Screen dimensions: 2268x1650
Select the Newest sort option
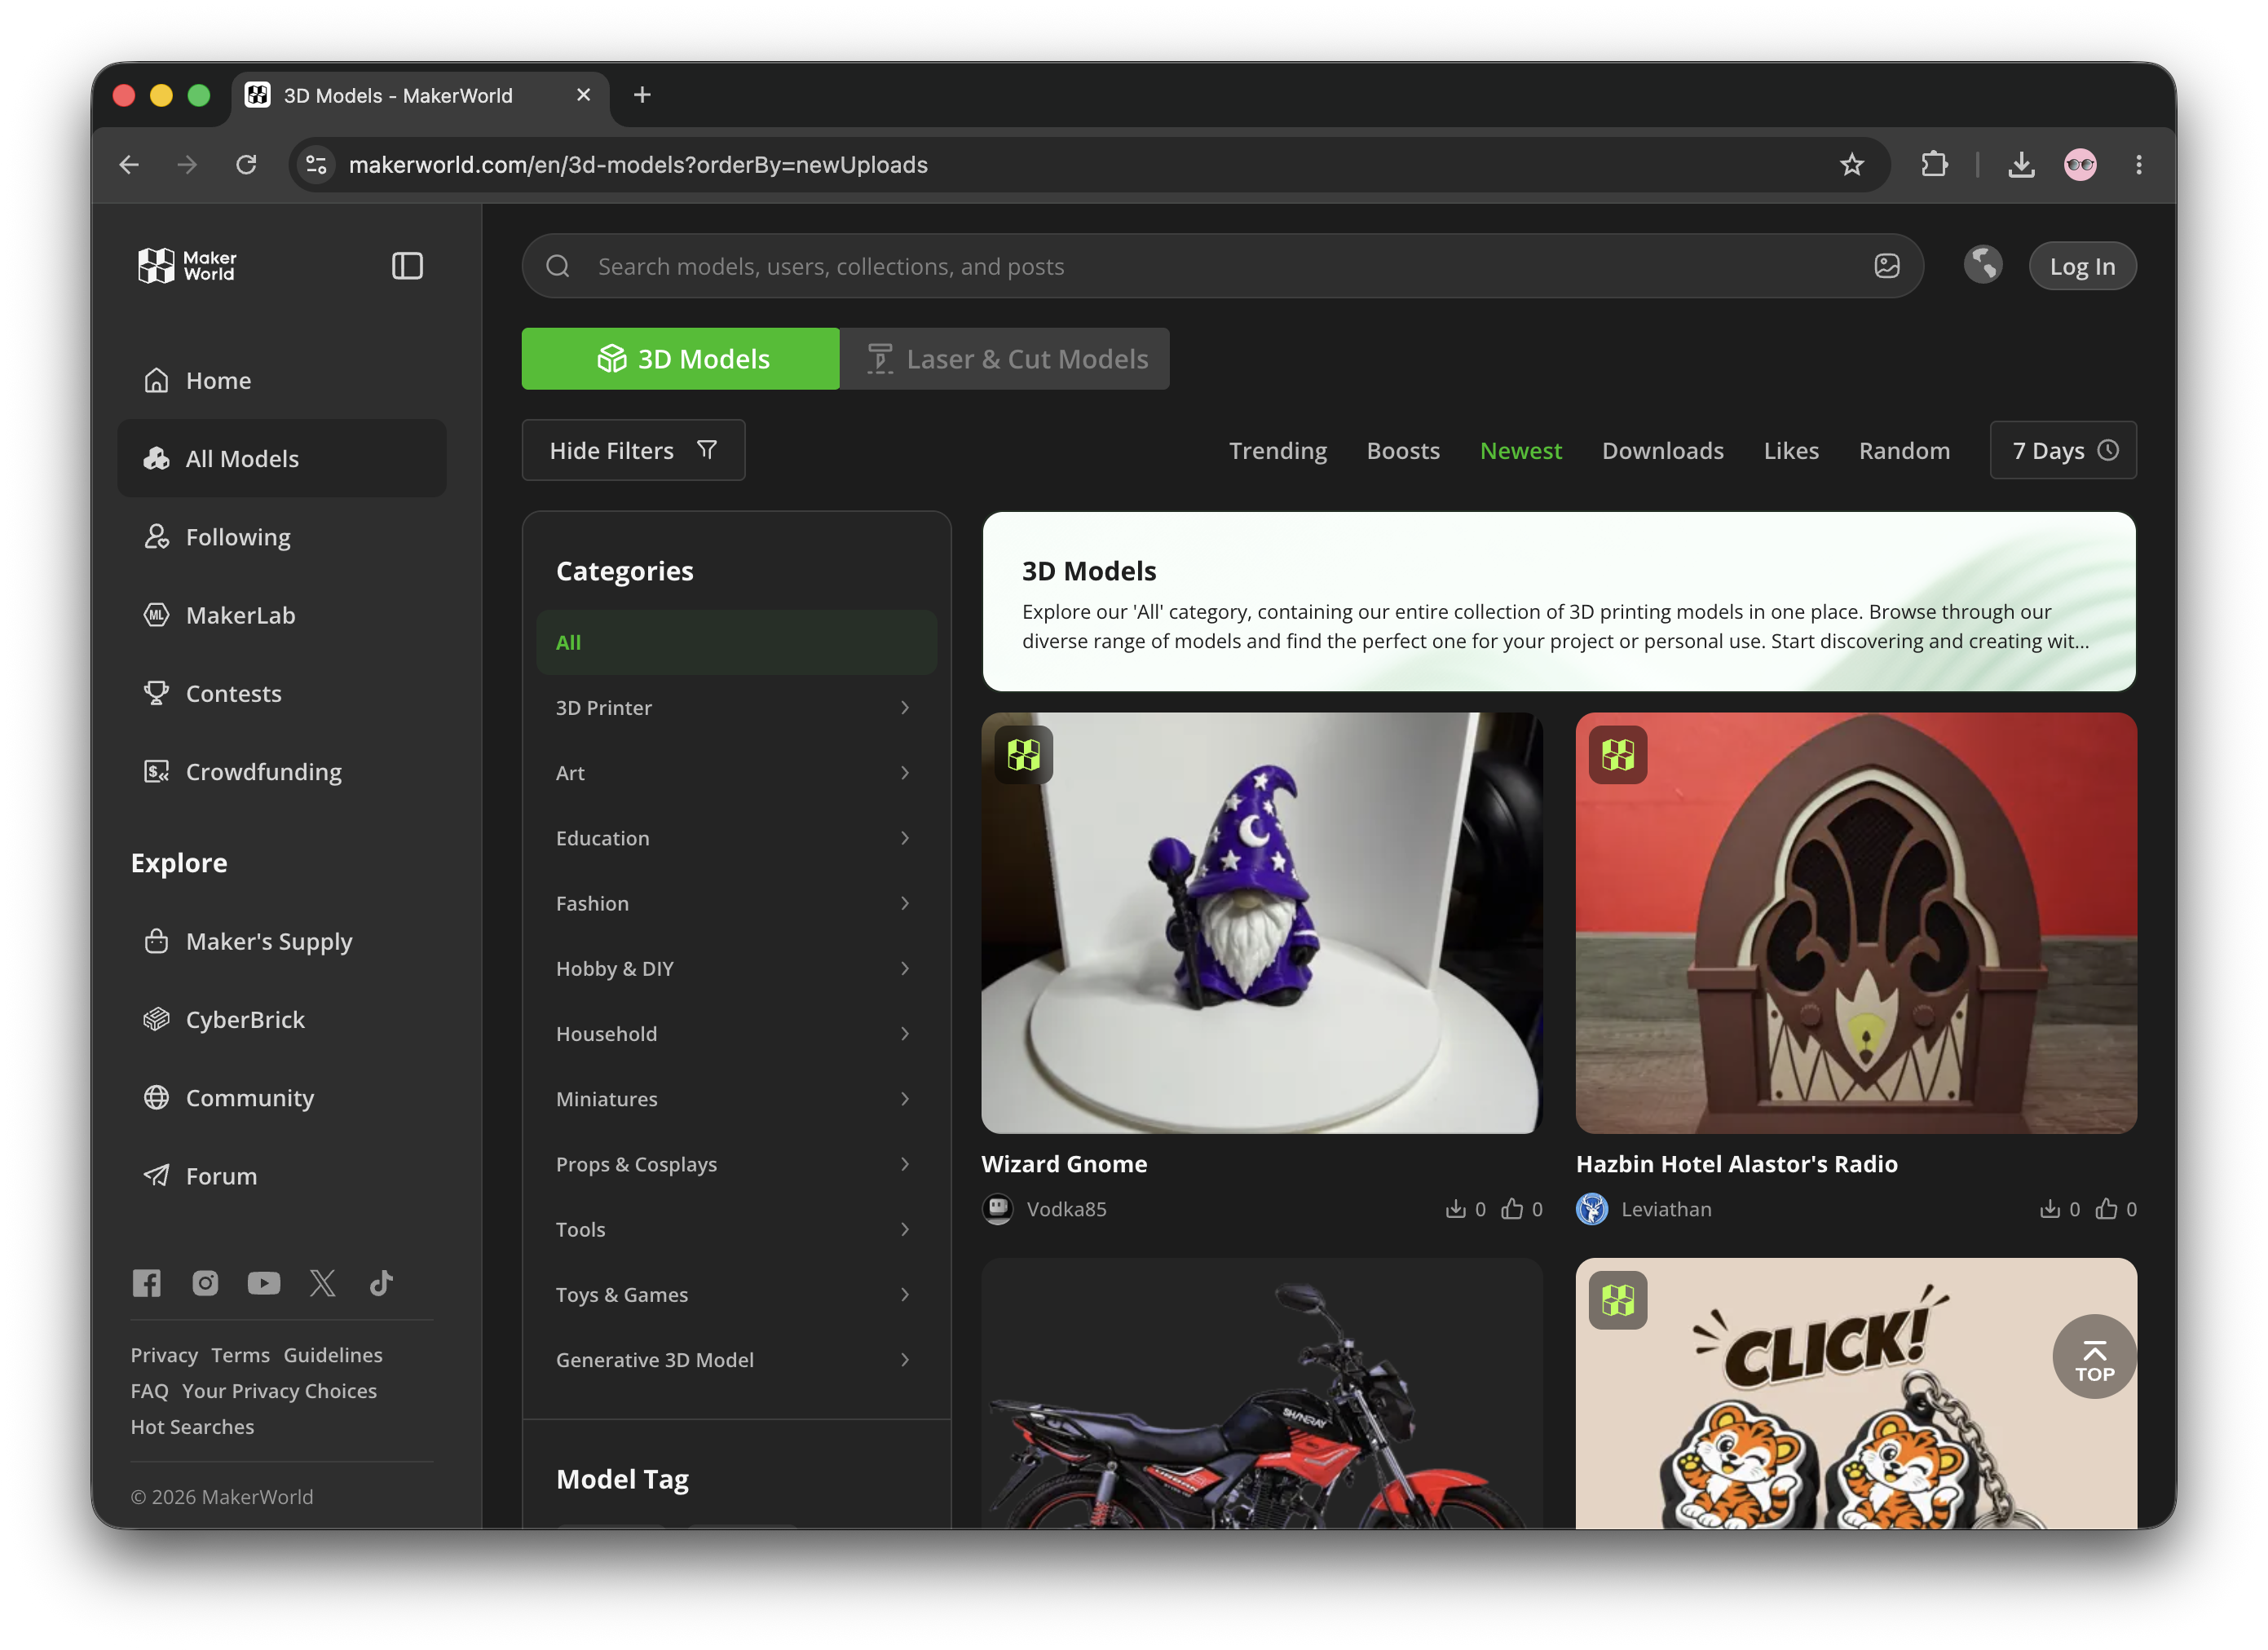coord(1520,451)
